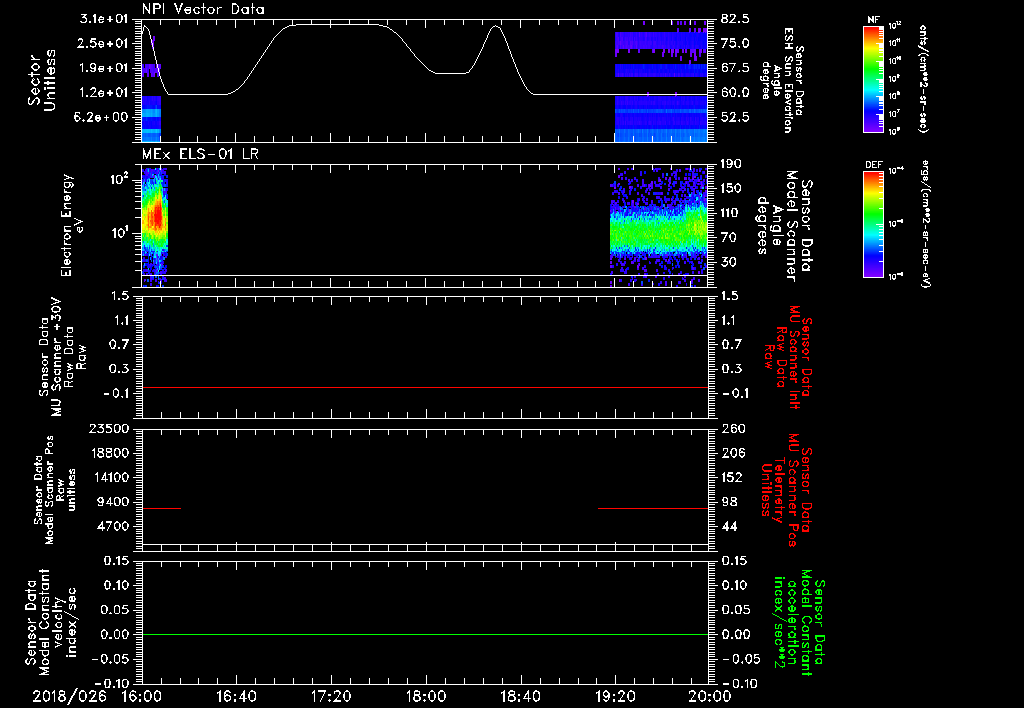Click the 18:00 time tick label
The width and height of the screenshot is (1024, 708).
[x=425, y=696]
